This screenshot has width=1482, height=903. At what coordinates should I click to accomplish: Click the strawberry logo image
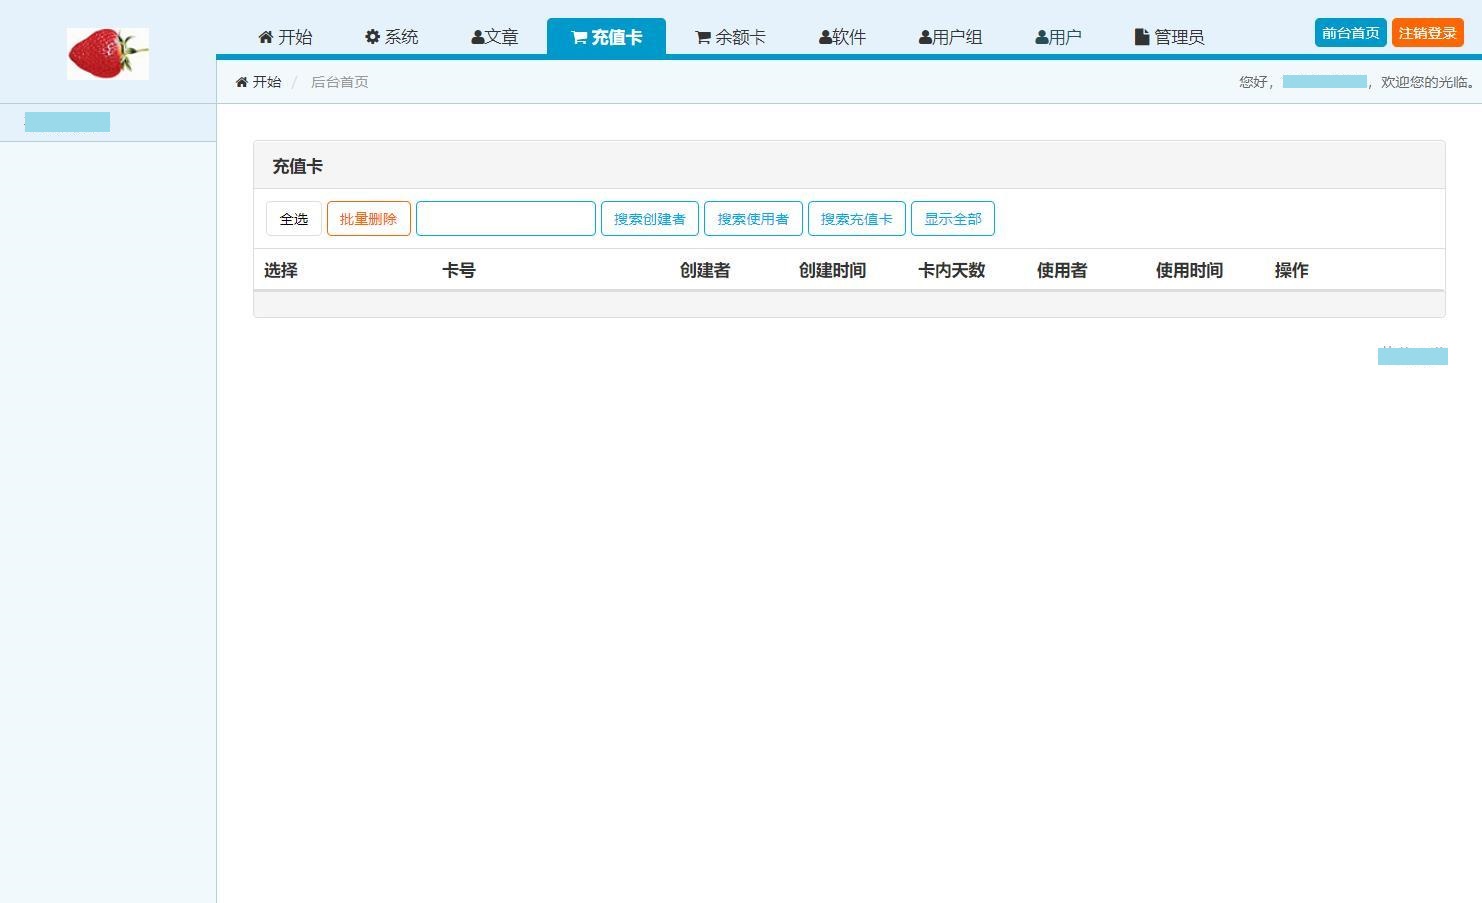tap(108, 54)
